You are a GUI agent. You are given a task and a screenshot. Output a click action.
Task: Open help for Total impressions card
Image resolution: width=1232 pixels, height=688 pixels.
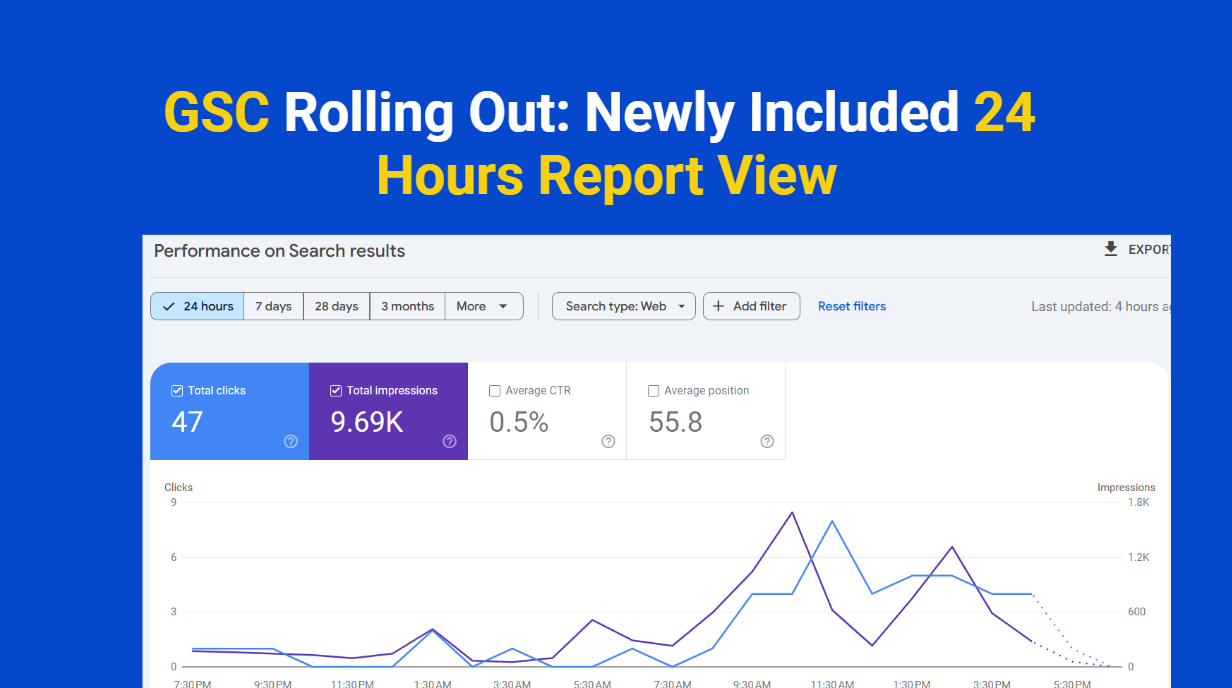pyautogui.click(x=449, y=441)
